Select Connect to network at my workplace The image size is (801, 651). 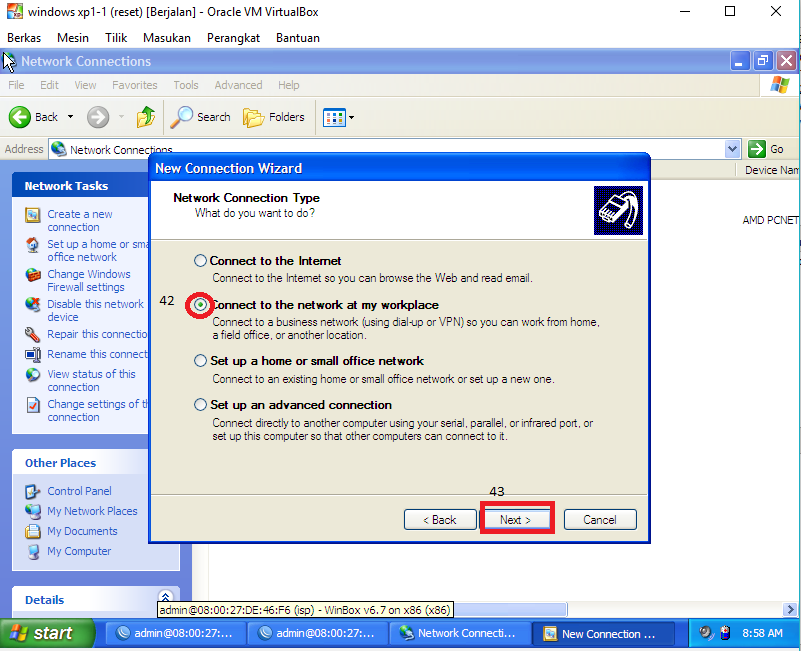click(x=200, y=305)
